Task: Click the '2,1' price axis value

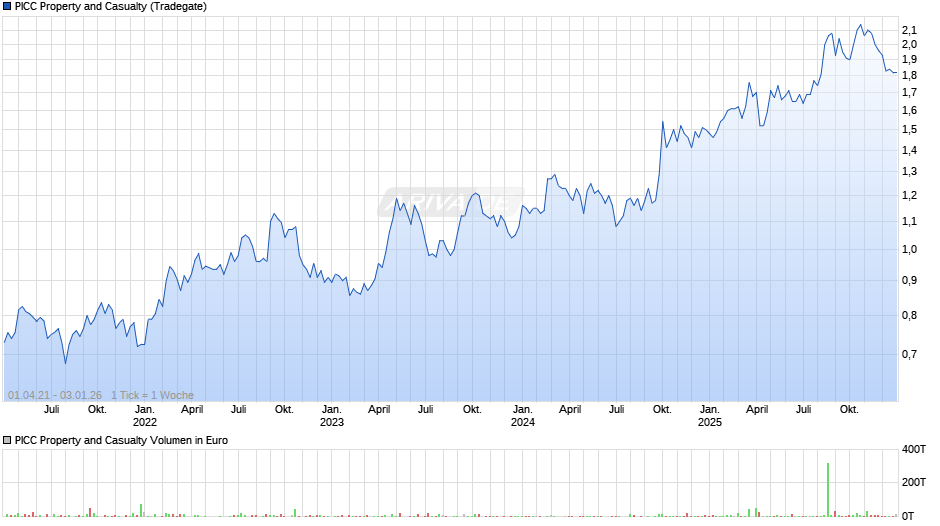Action: coord(909,30)
